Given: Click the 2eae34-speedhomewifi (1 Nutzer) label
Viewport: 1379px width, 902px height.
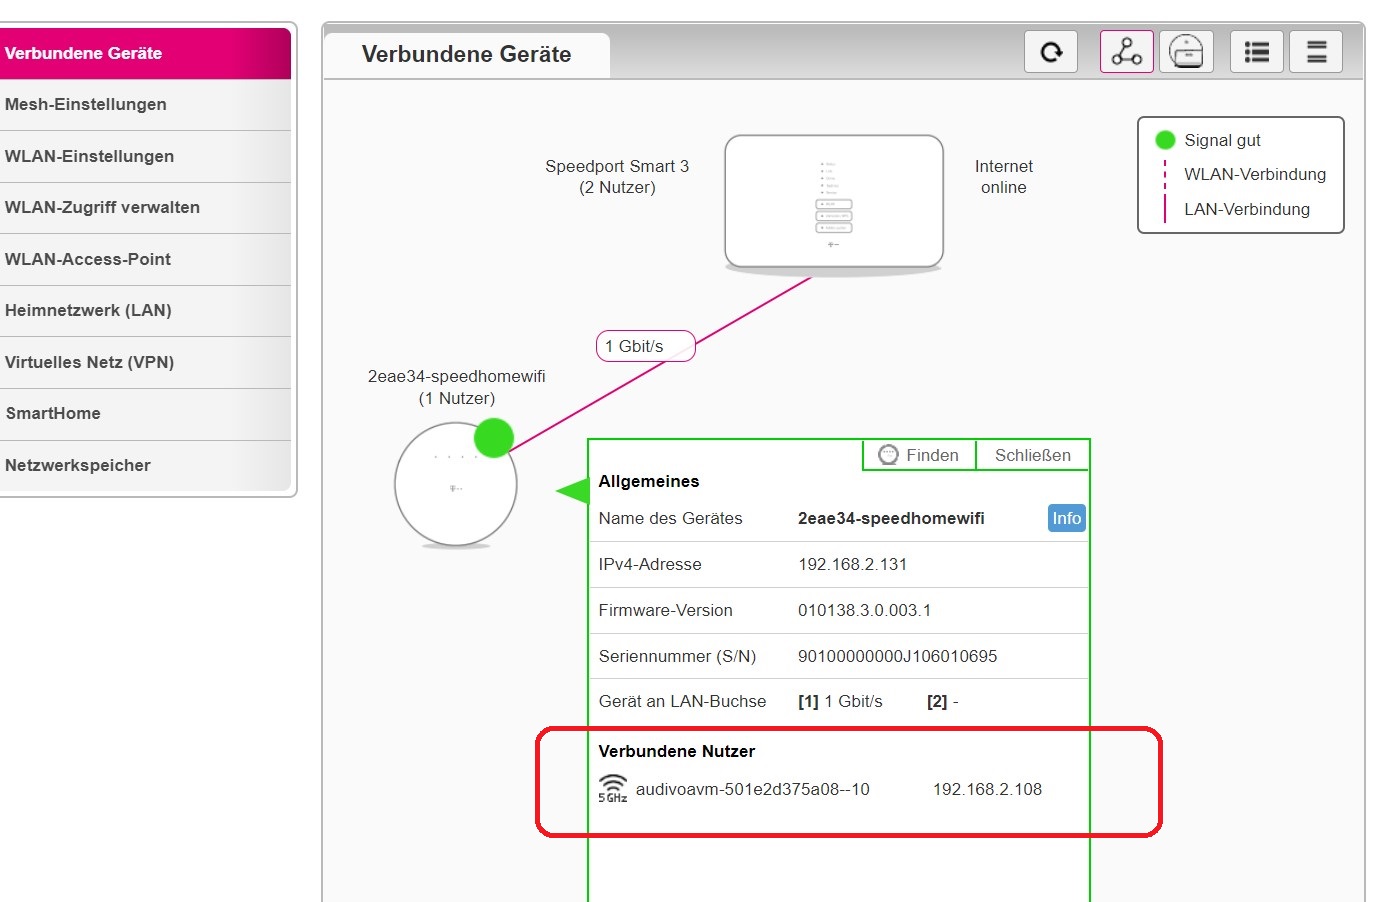Looking at the screenshot, I should [457, 387].
